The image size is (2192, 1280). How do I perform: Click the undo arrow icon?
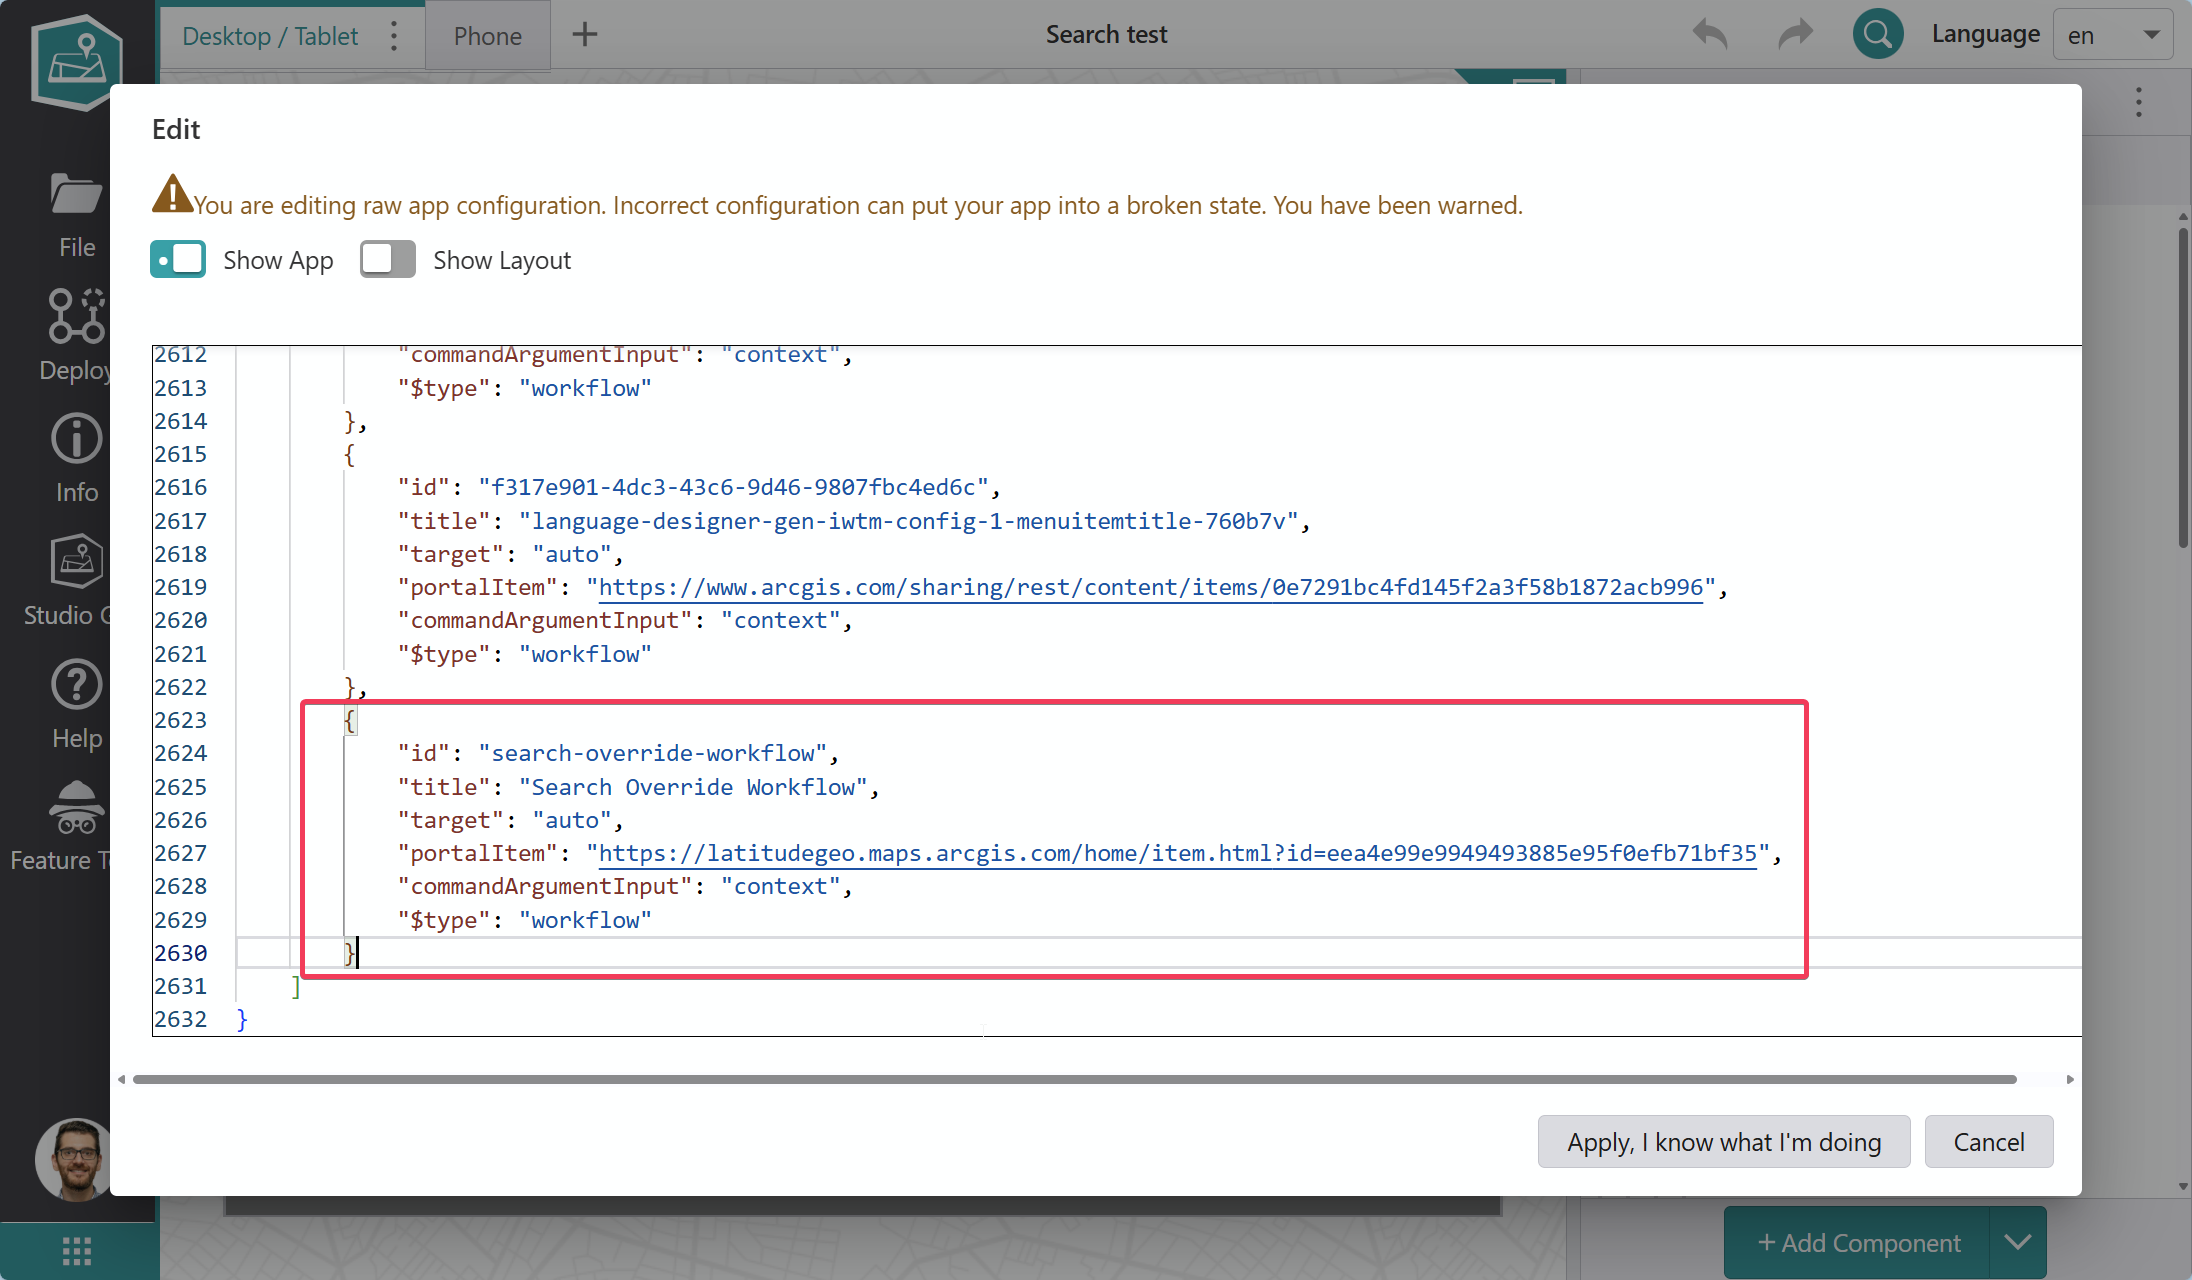point(1710,35)
